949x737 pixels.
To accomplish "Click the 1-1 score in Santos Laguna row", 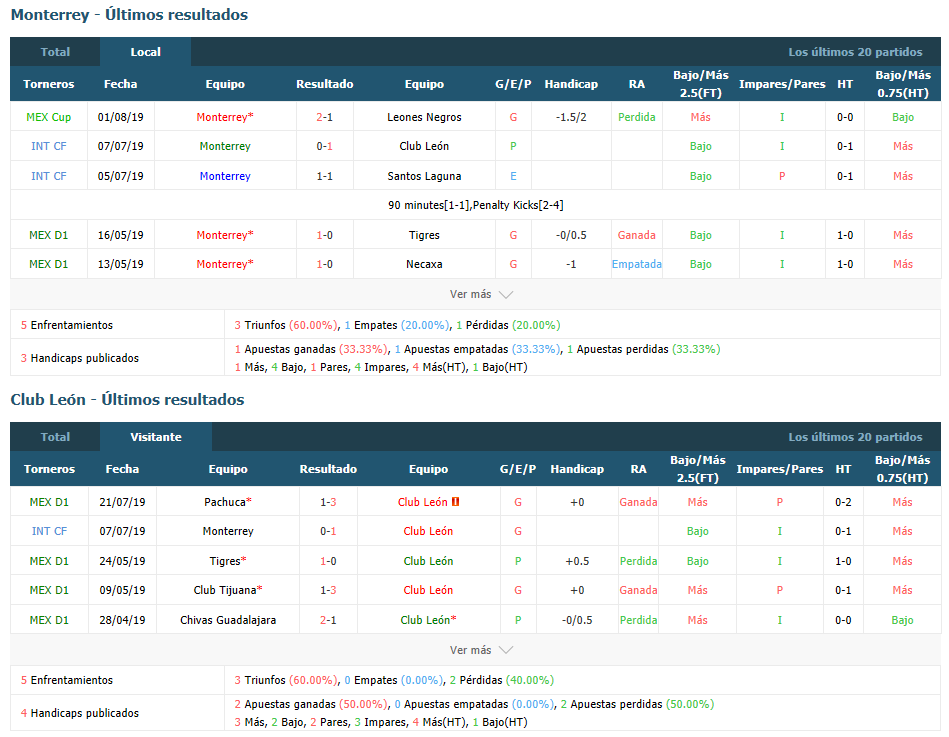I will click(x=324, y=176).
